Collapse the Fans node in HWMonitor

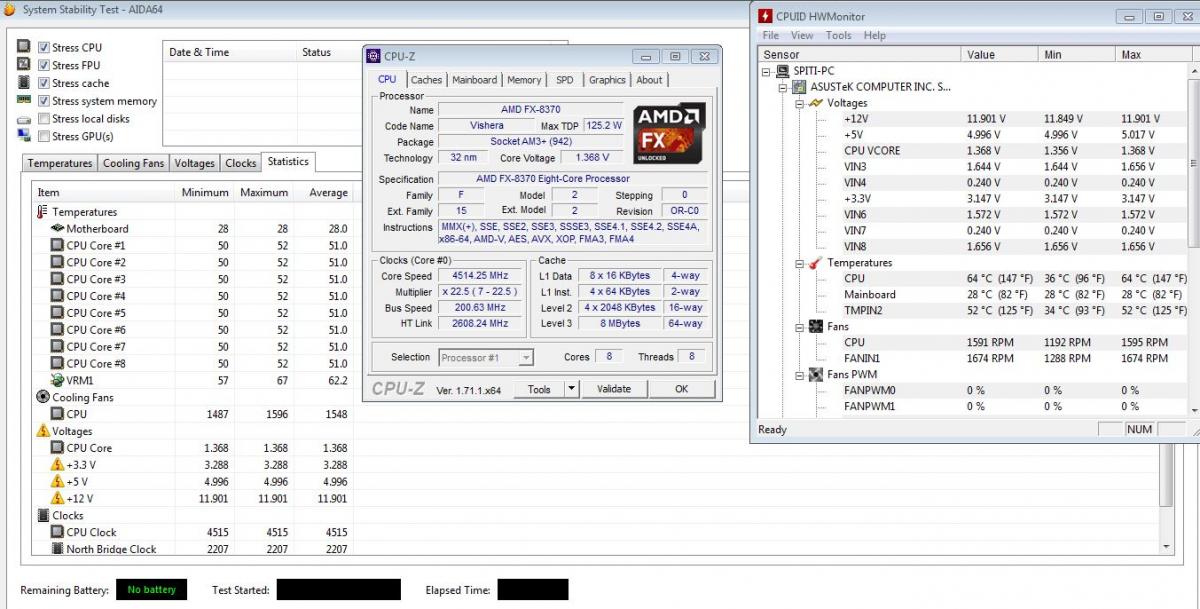point(799,327)
